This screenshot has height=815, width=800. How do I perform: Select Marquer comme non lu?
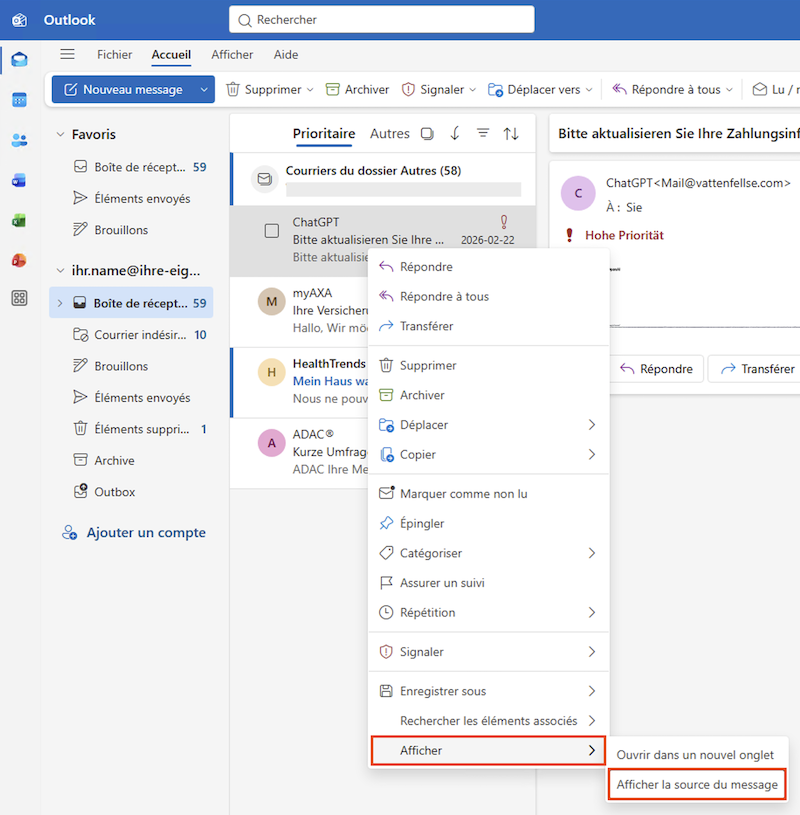coord(488,494)
